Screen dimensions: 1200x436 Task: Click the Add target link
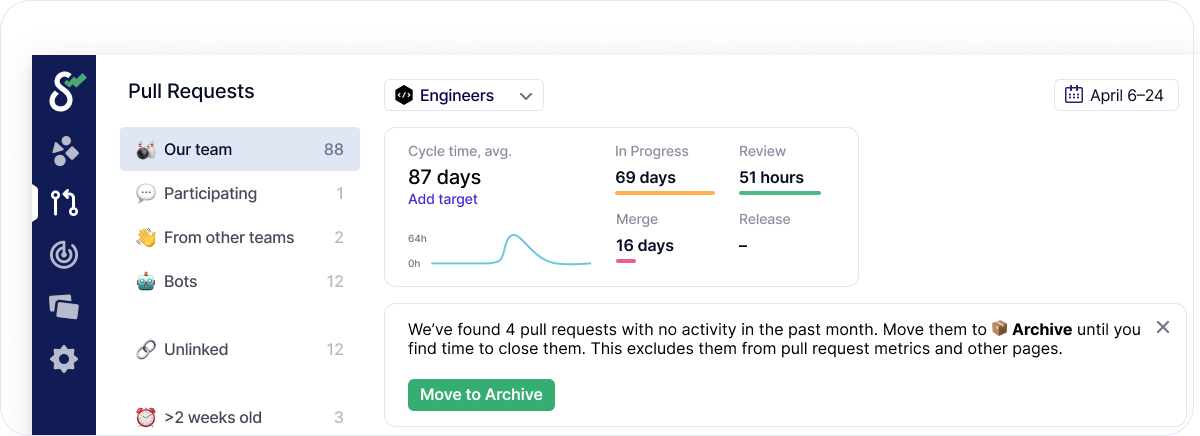[443, 199]
